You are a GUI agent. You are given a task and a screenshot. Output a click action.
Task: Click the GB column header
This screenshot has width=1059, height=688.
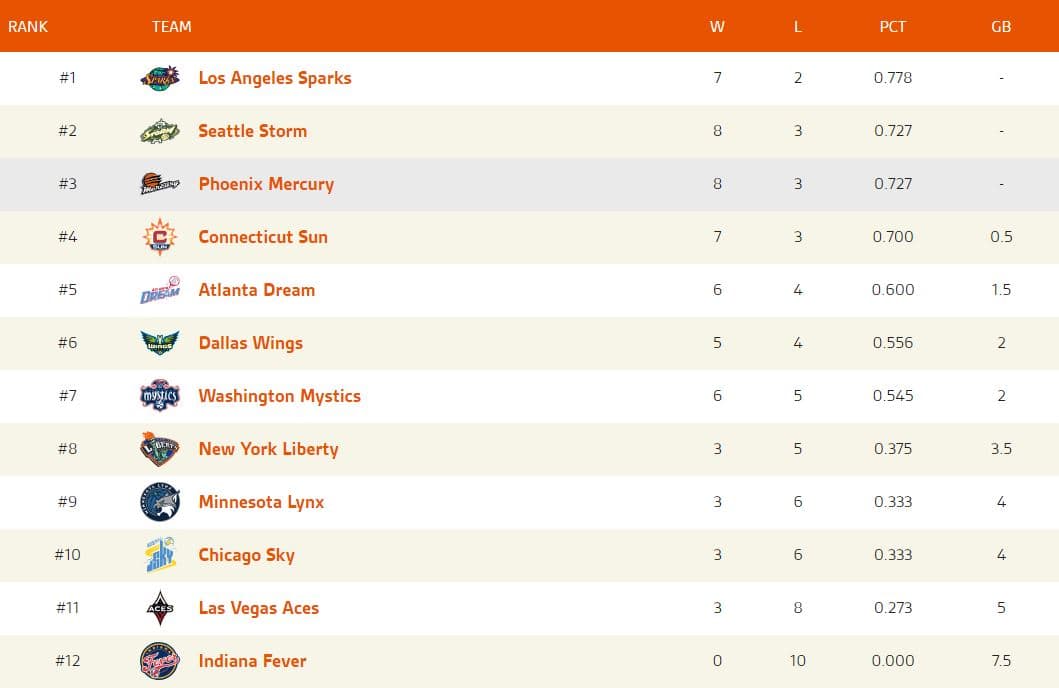(x=1001, y=27)
